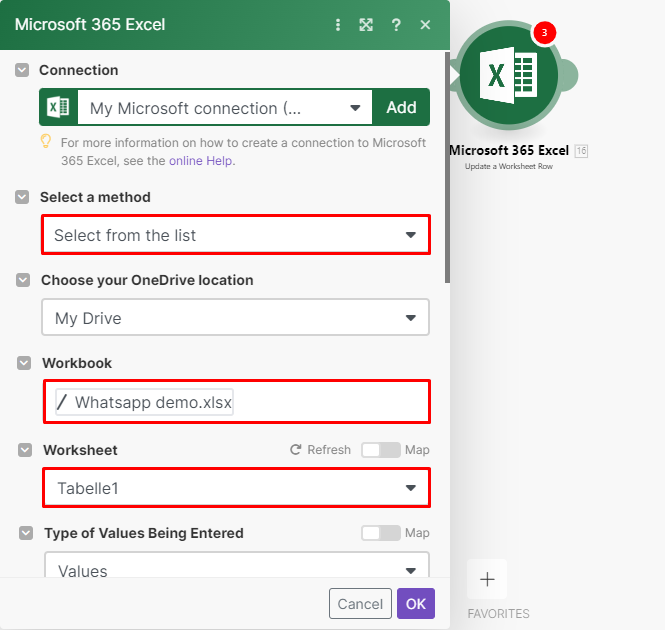
Task: Collapse the Connection section
Action: tap(22, 70)
